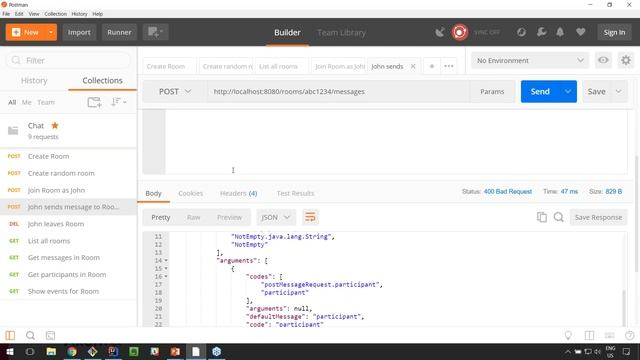Image resolution: width=640 pixels, height=360 pixels.
Task: Switch to the Create Room request tab
Action: point(169,66)
